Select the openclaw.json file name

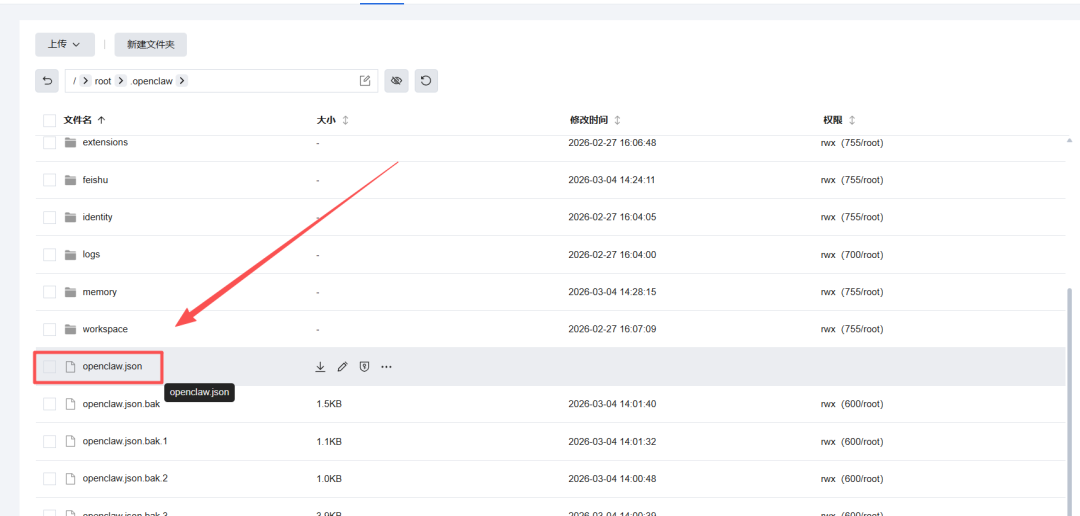112,367
